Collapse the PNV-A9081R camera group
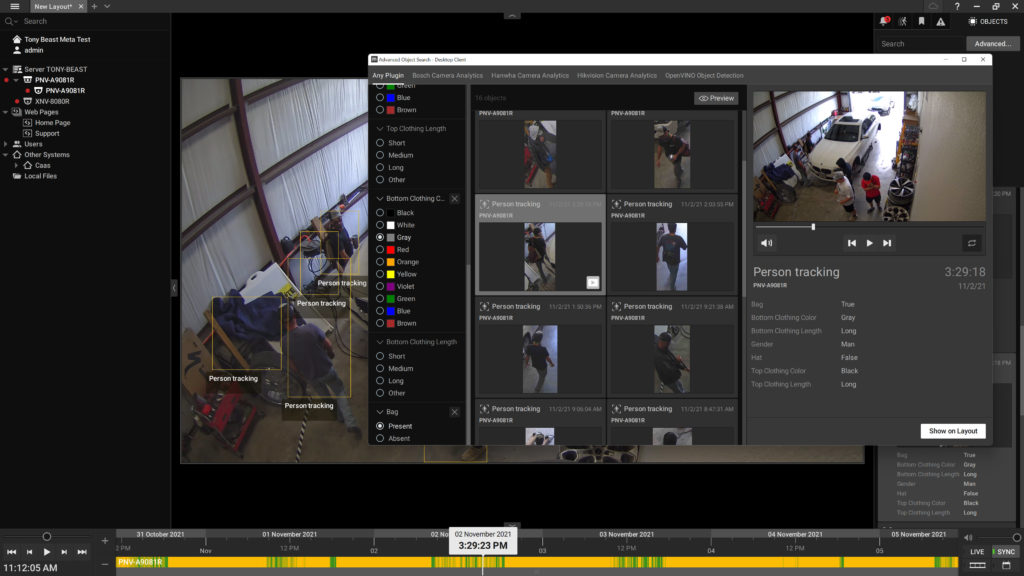1024x576 pixels. (x=16, y=80)
